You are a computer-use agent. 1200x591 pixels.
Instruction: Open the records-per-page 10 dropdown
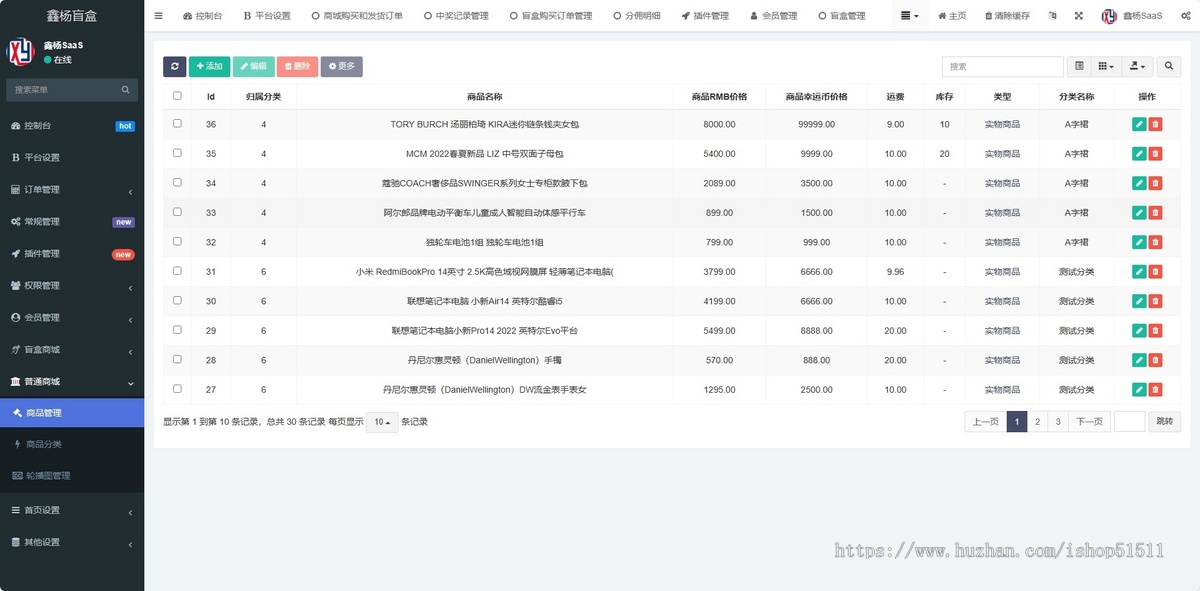click(x=382, y=422)
